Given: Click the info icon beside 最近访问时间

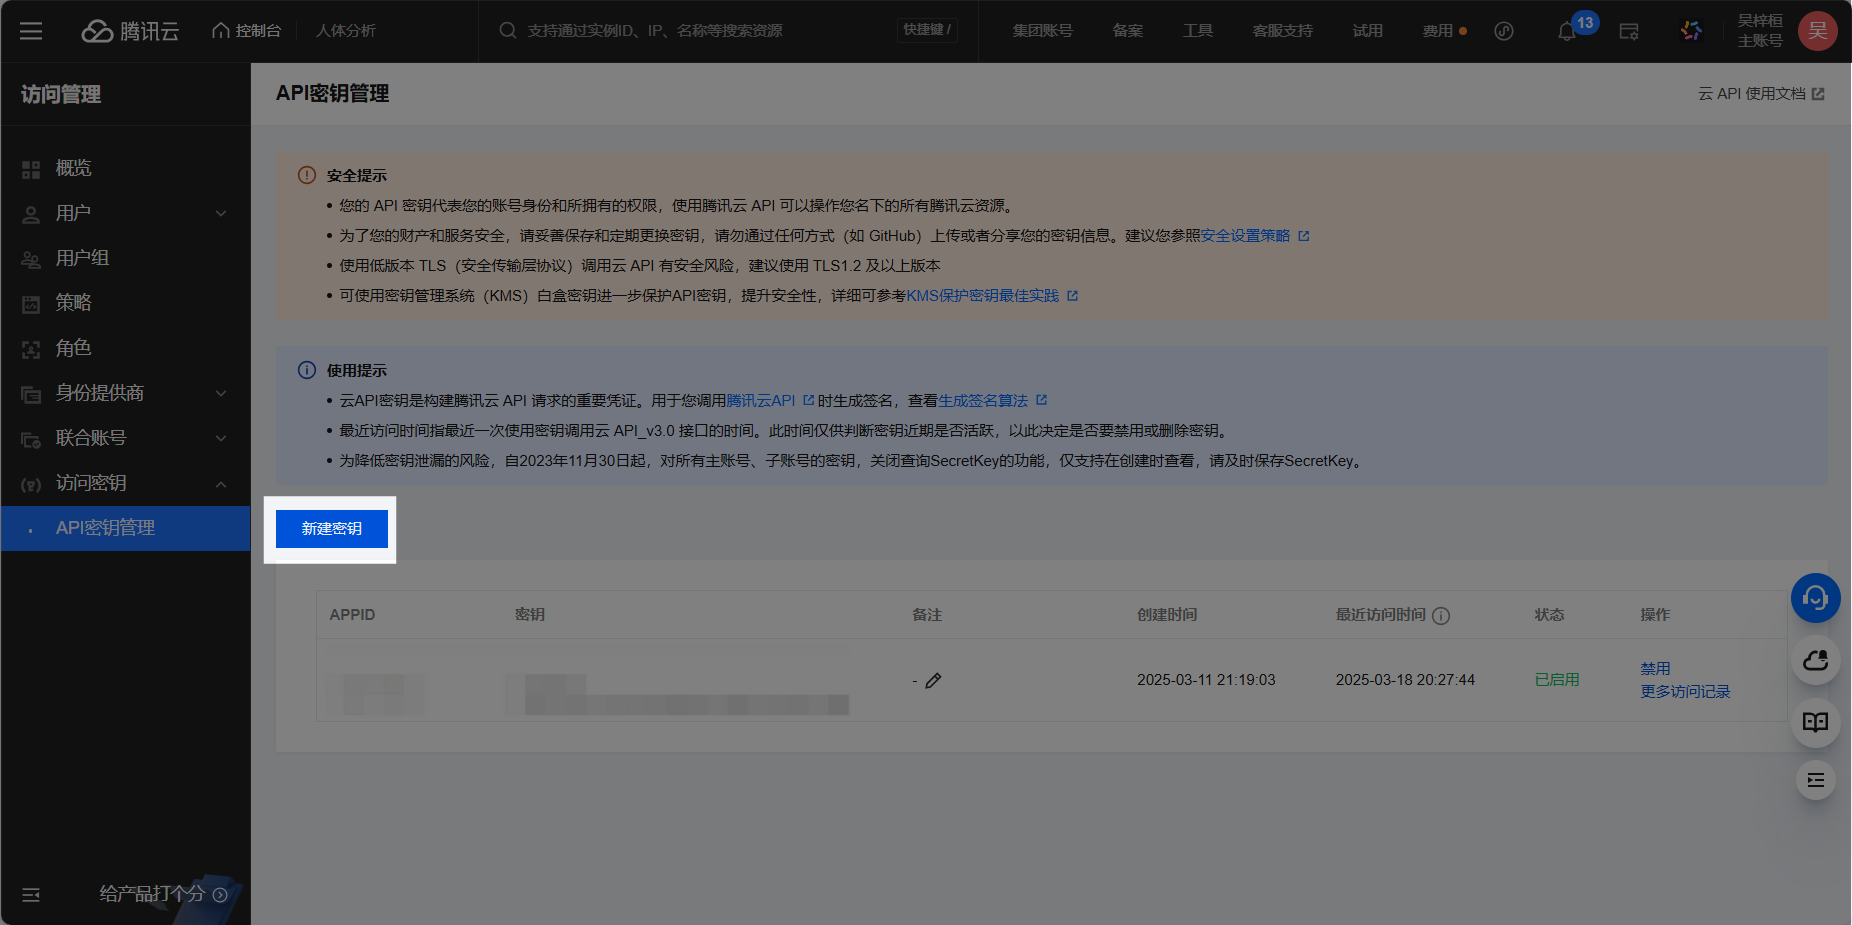Looking at the screenshot, I should coord(1441,616).
